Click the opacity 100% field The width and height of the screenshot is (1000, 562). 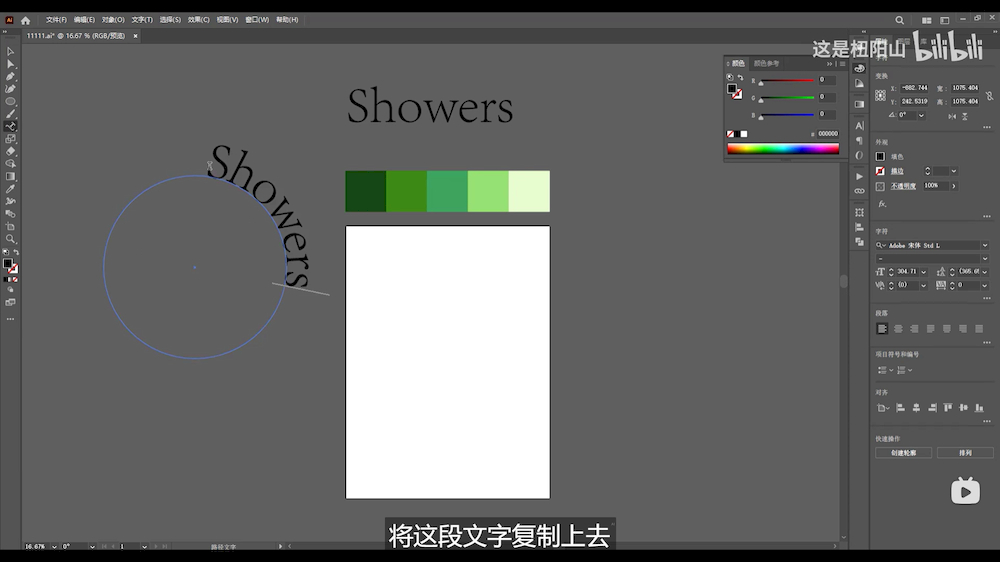pyautogui.click(x=936, y=186)
